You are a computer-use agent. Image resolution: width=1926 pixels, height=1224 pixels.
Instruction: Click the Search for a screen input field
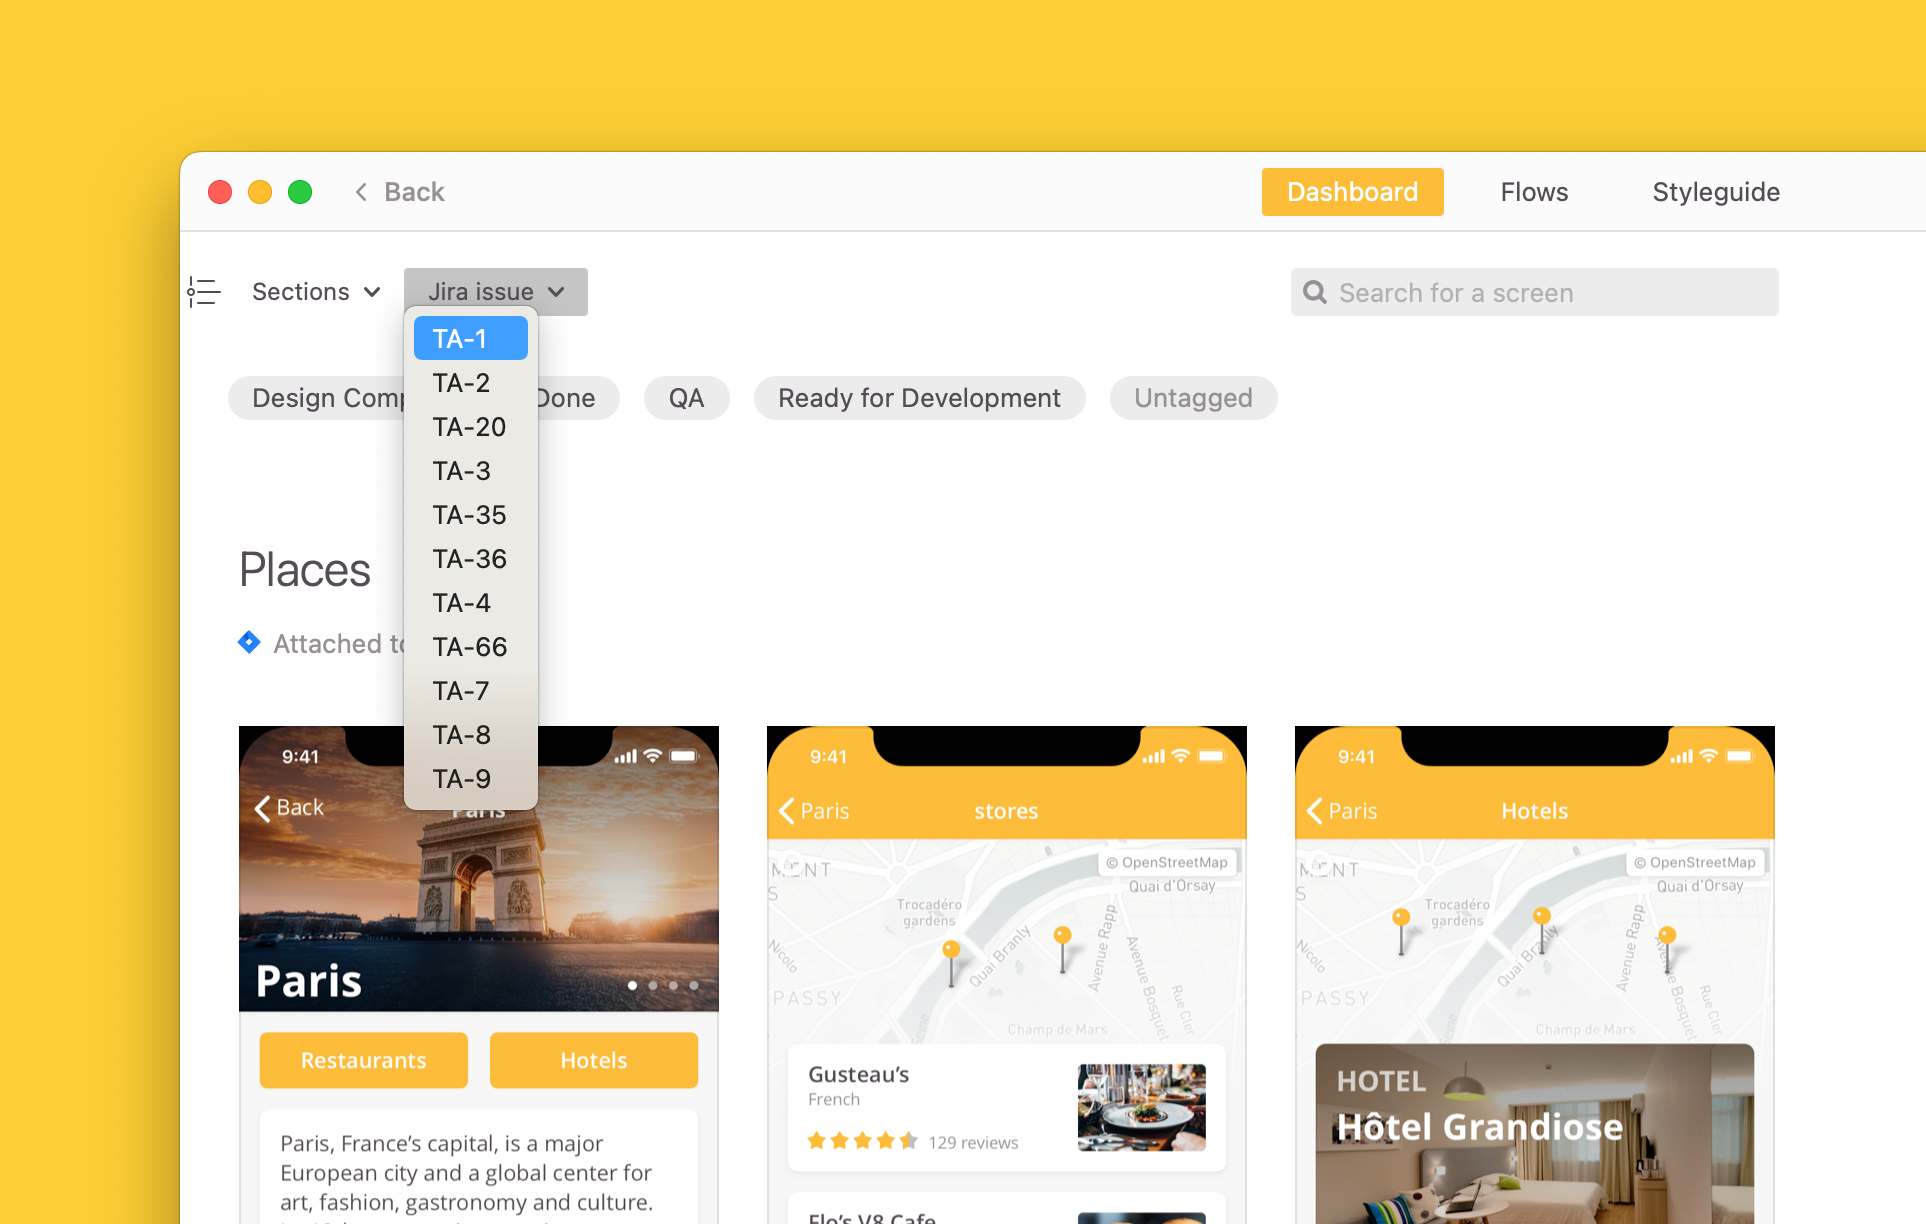(x=1532, y=293)
